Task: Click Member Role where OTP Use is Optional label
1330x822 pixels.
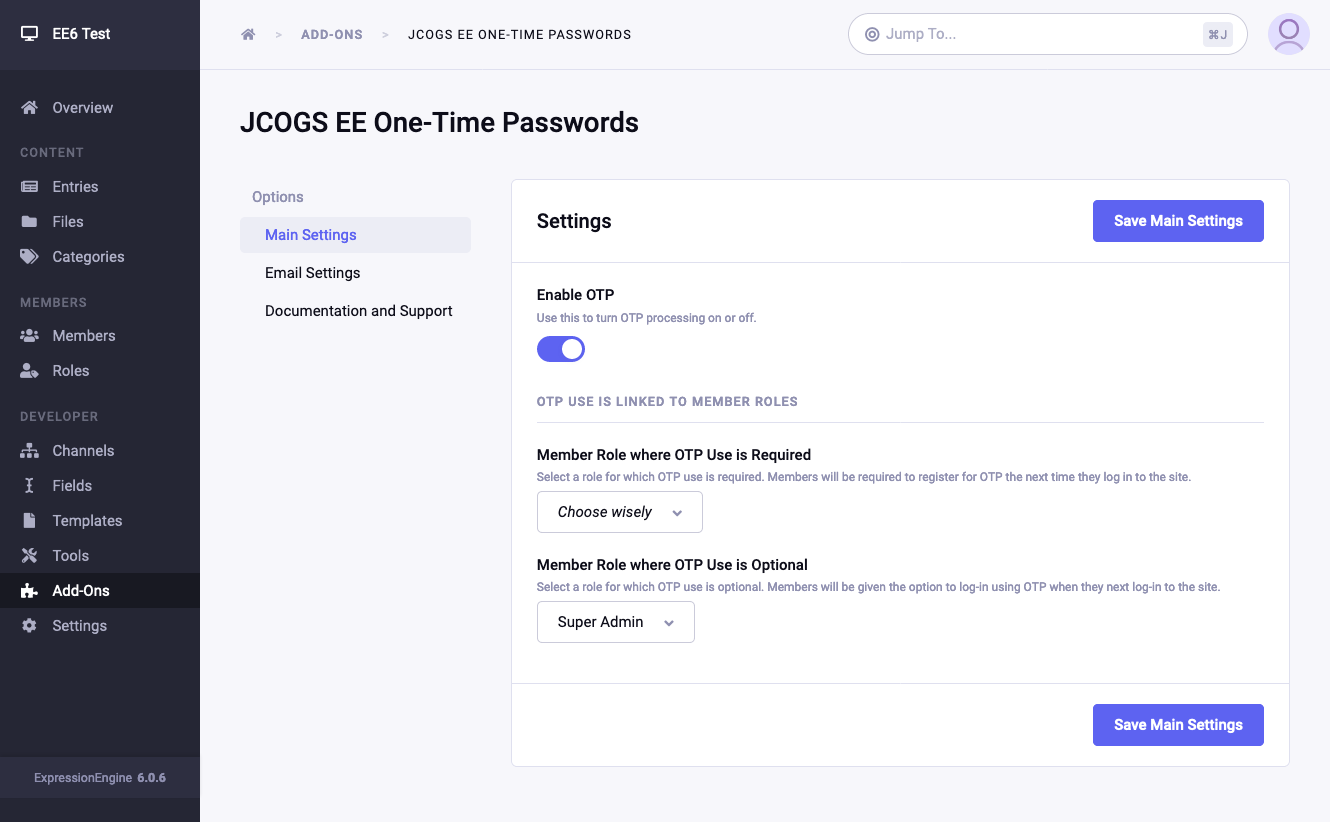Action: [x=672, y=565]
